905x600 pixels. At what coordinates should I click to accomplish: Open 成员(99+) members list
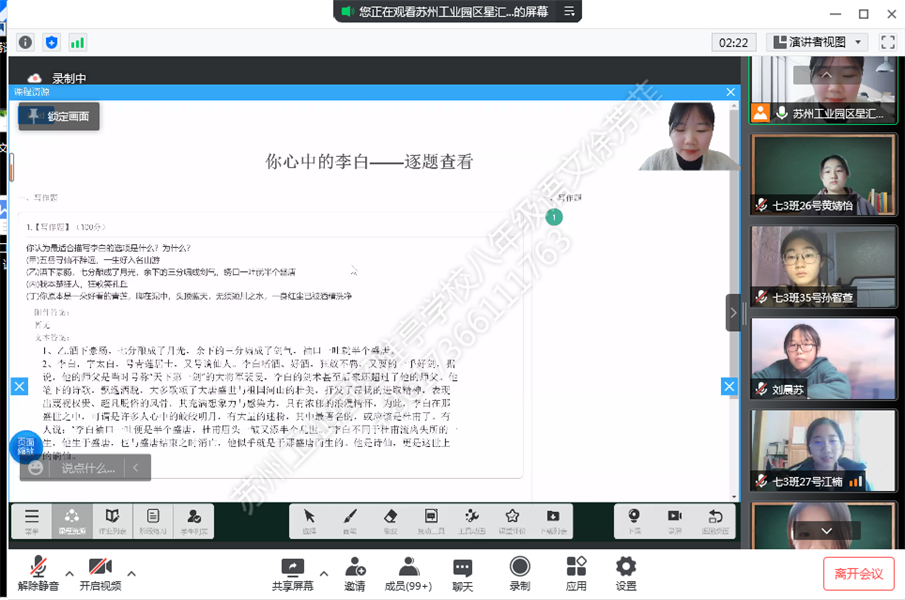[x=409, y=573]
